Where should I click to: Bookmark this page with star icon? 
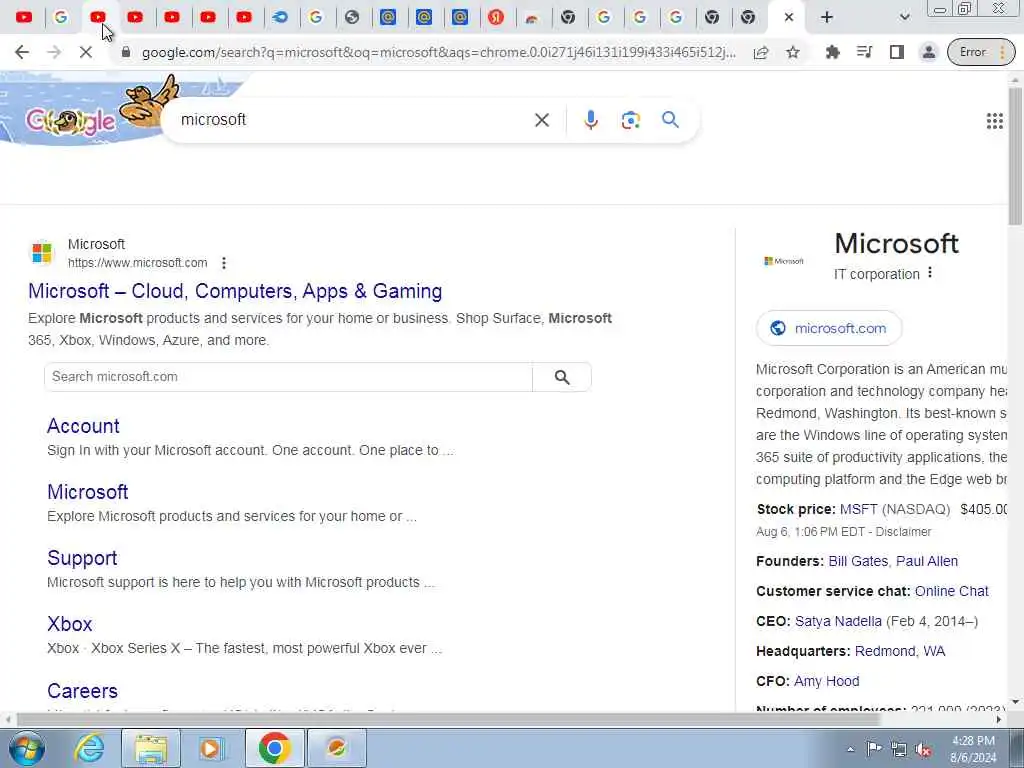[x=793, y=52]
